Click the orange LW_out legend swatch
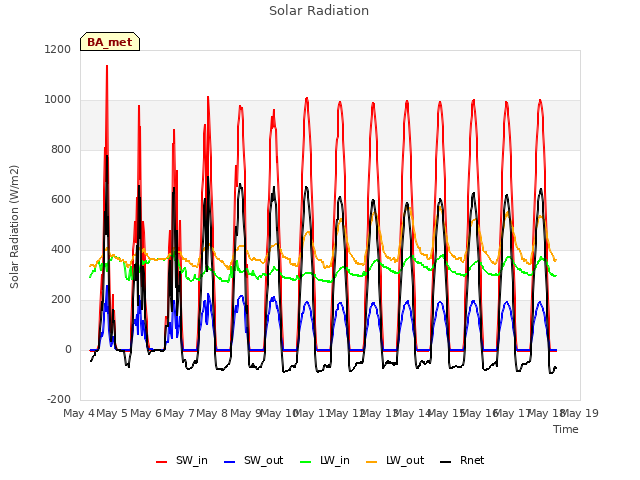Image resolution: width=640 pixels, height=480 pixels. [x=372, y=462]
